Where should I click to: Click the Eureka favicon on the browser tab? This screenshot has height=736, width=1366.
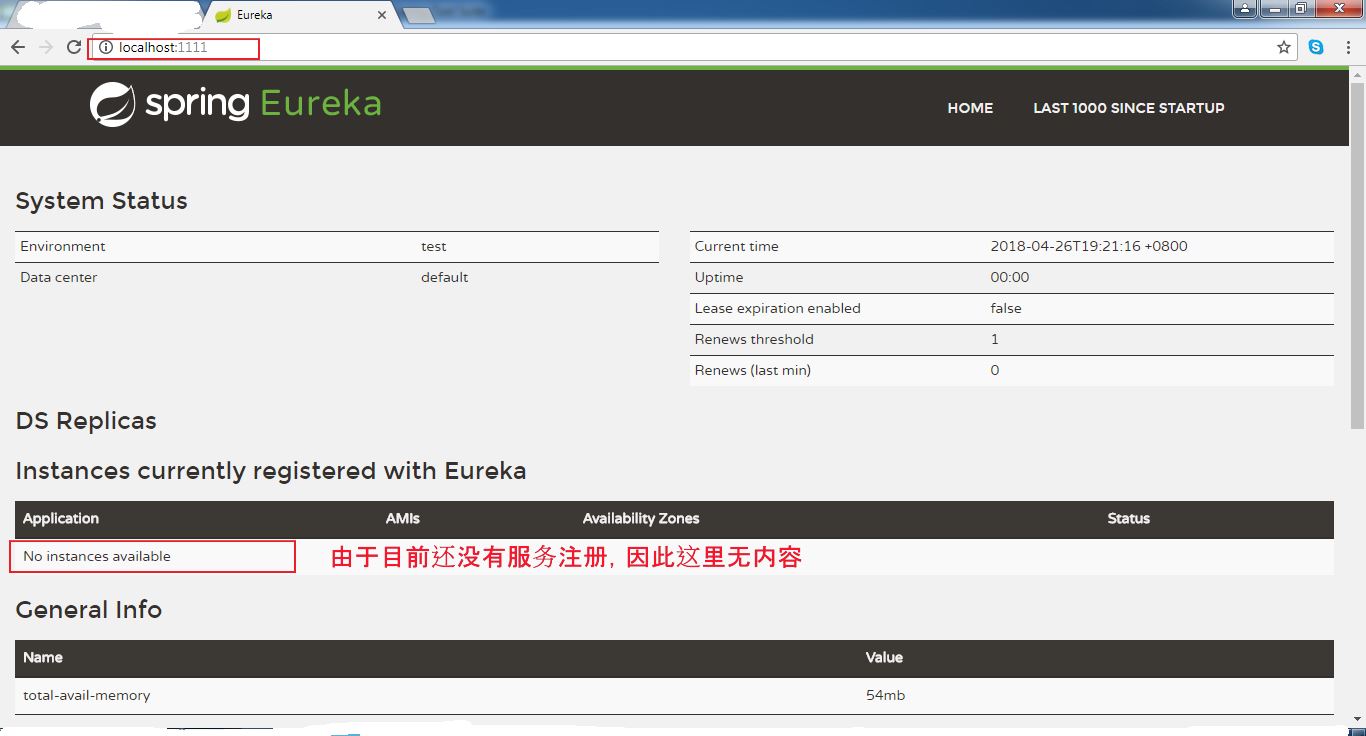coord(221,14)
